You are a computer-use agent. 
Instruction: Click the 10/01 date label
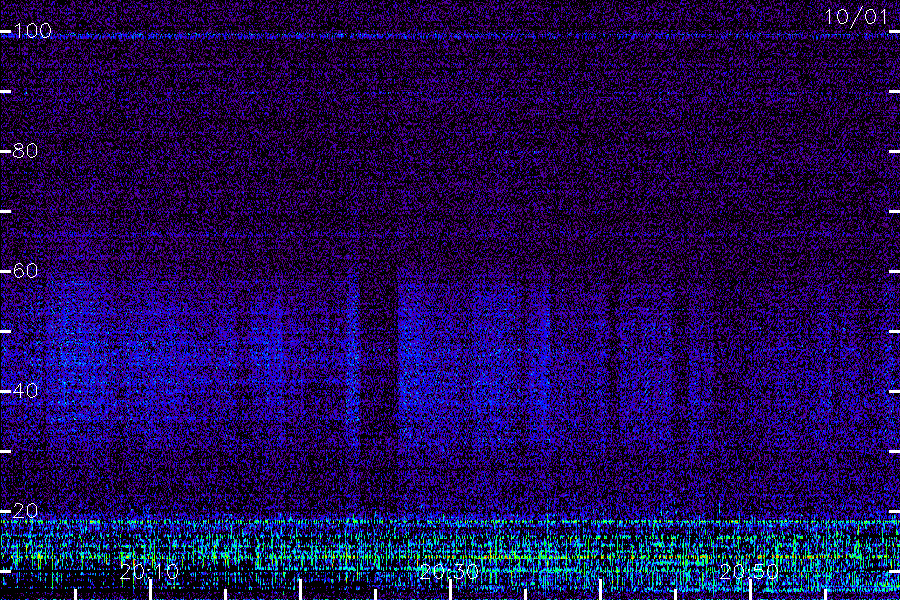[x=856, y=17]
